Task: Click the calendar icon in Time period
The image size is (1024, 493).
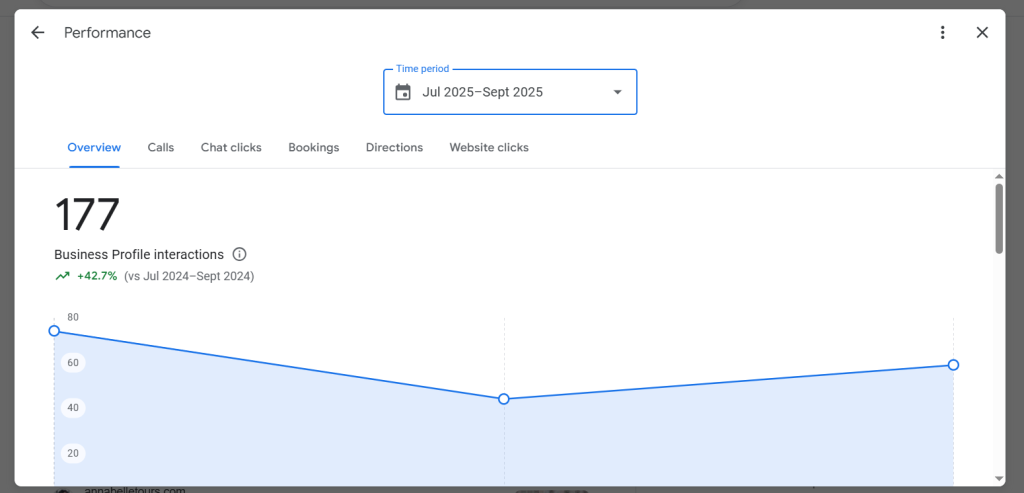Action: [403, 92]
